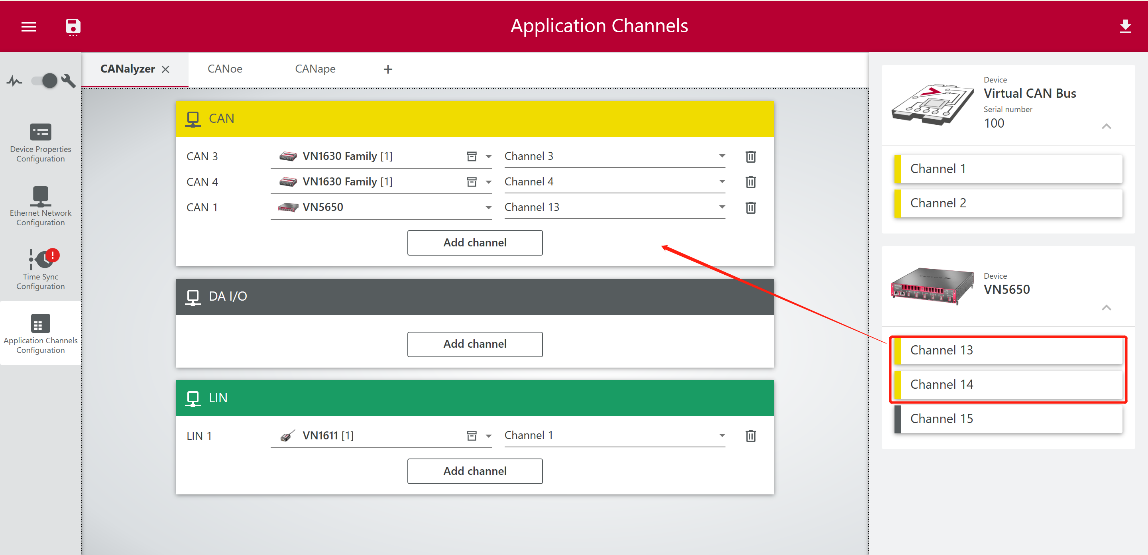
Task: Open device dropdown for CAN 3
Action: pyautogui.click(x=489, y=157)
